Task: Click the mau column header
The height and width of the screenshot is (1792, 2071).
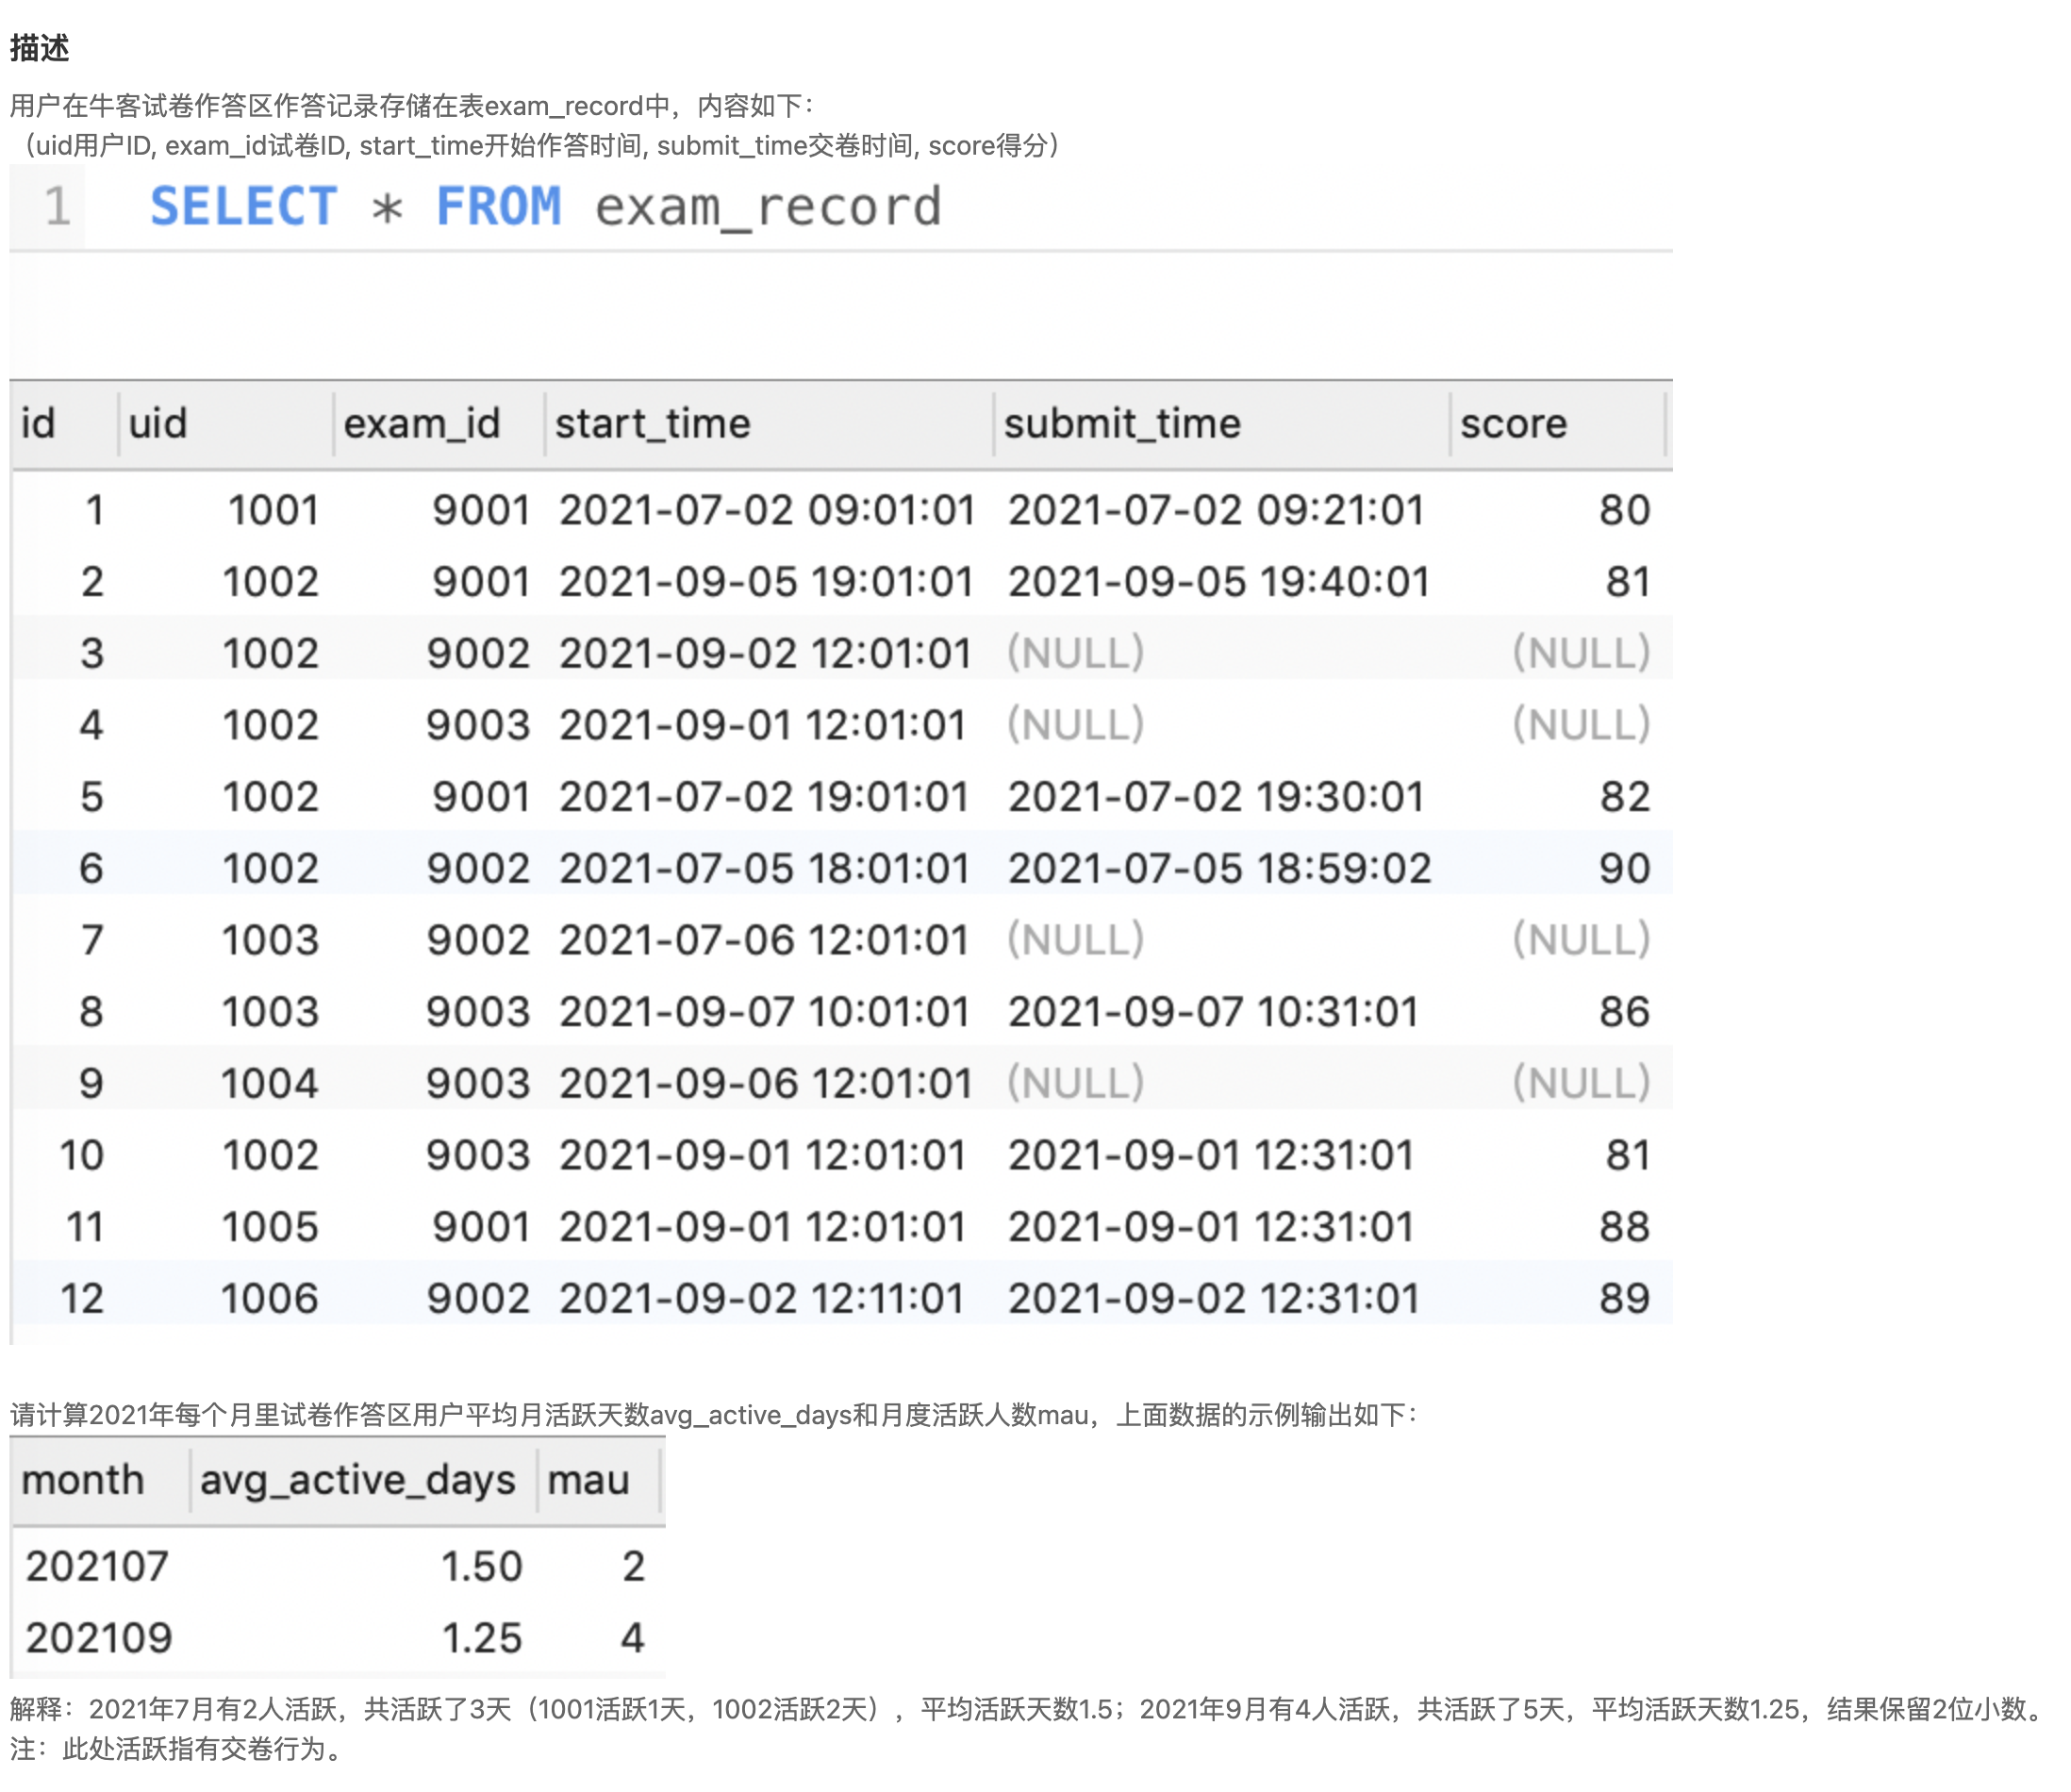Action: (x=588, y=1480)
